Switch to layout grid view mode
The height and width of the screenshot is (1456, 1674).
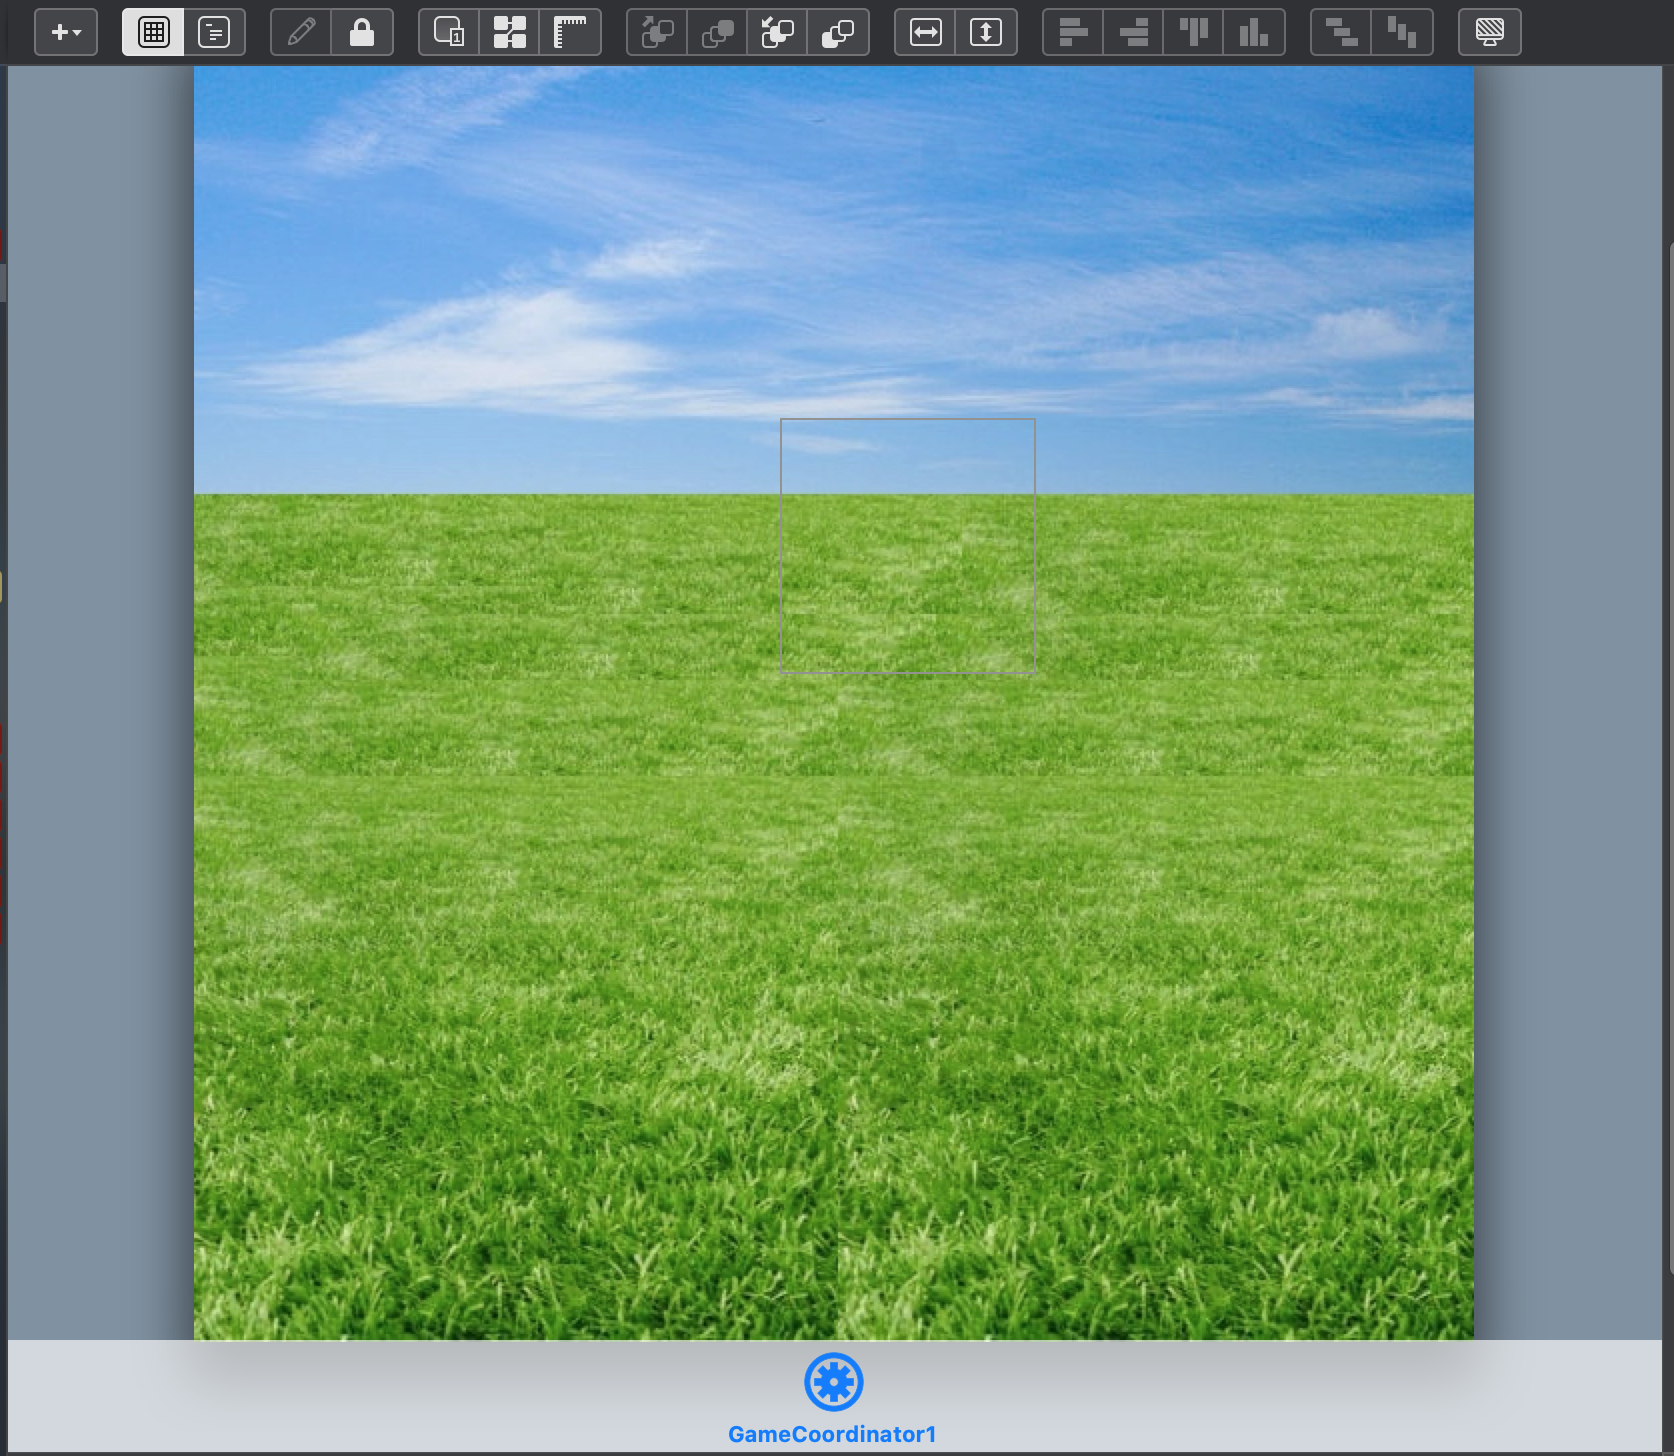tap(153, 32)
